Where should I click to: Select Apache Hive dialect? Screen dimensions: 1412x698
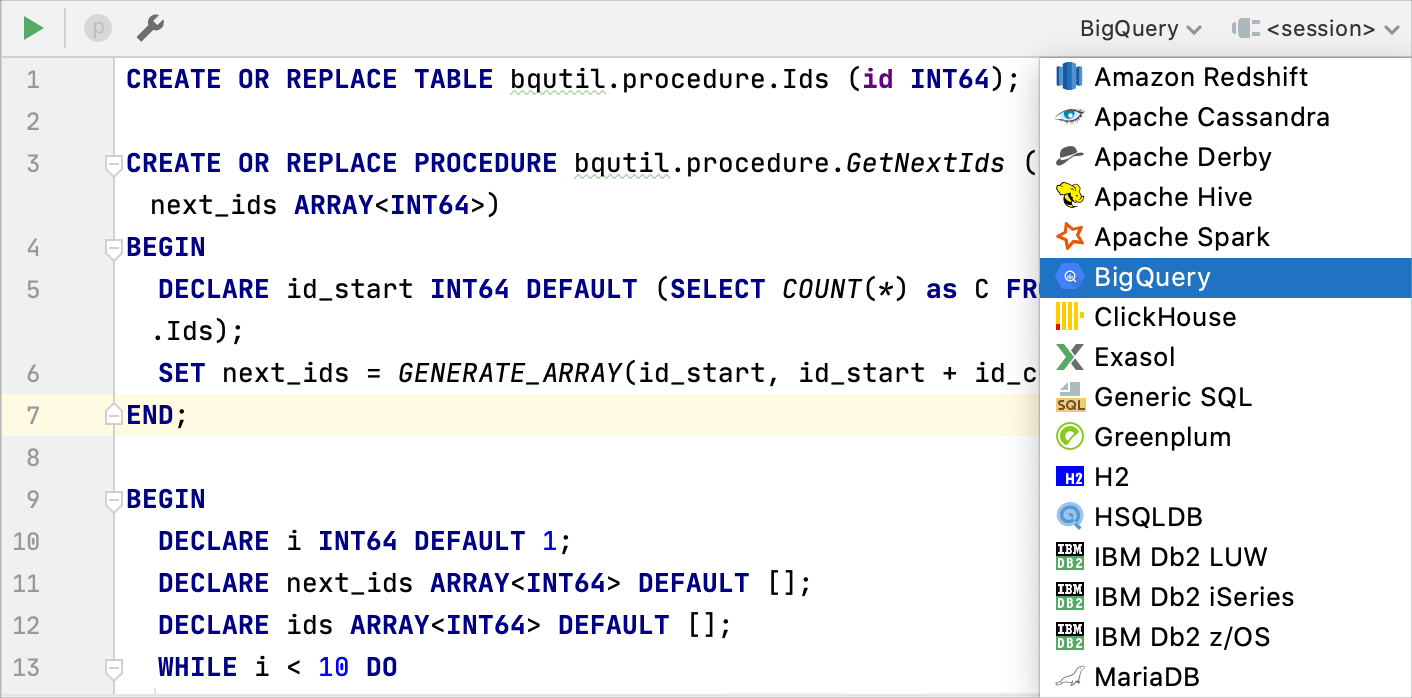point(1226,197)
